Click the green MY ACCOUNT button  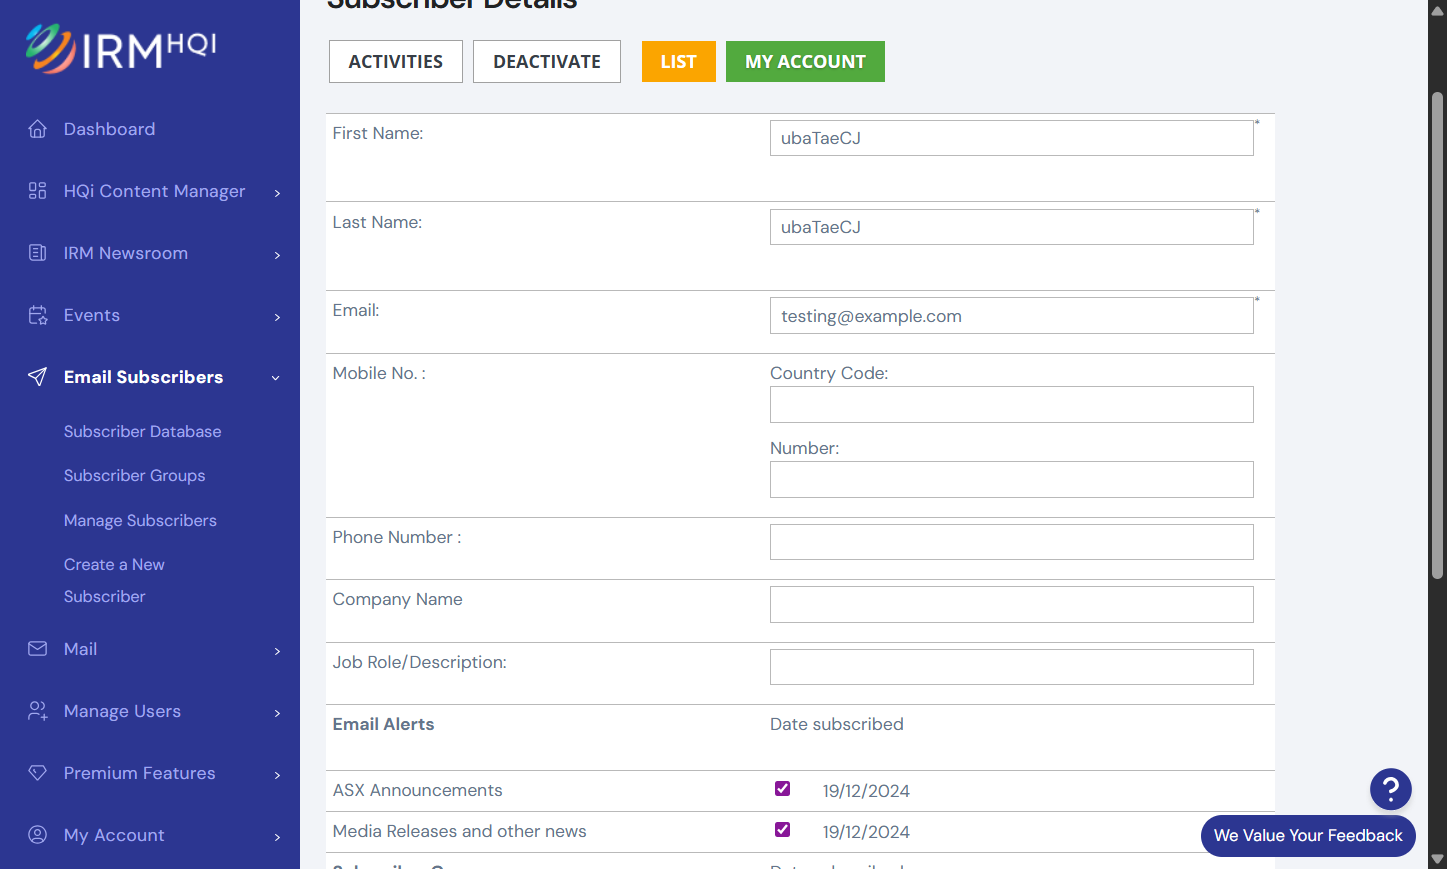805,62
